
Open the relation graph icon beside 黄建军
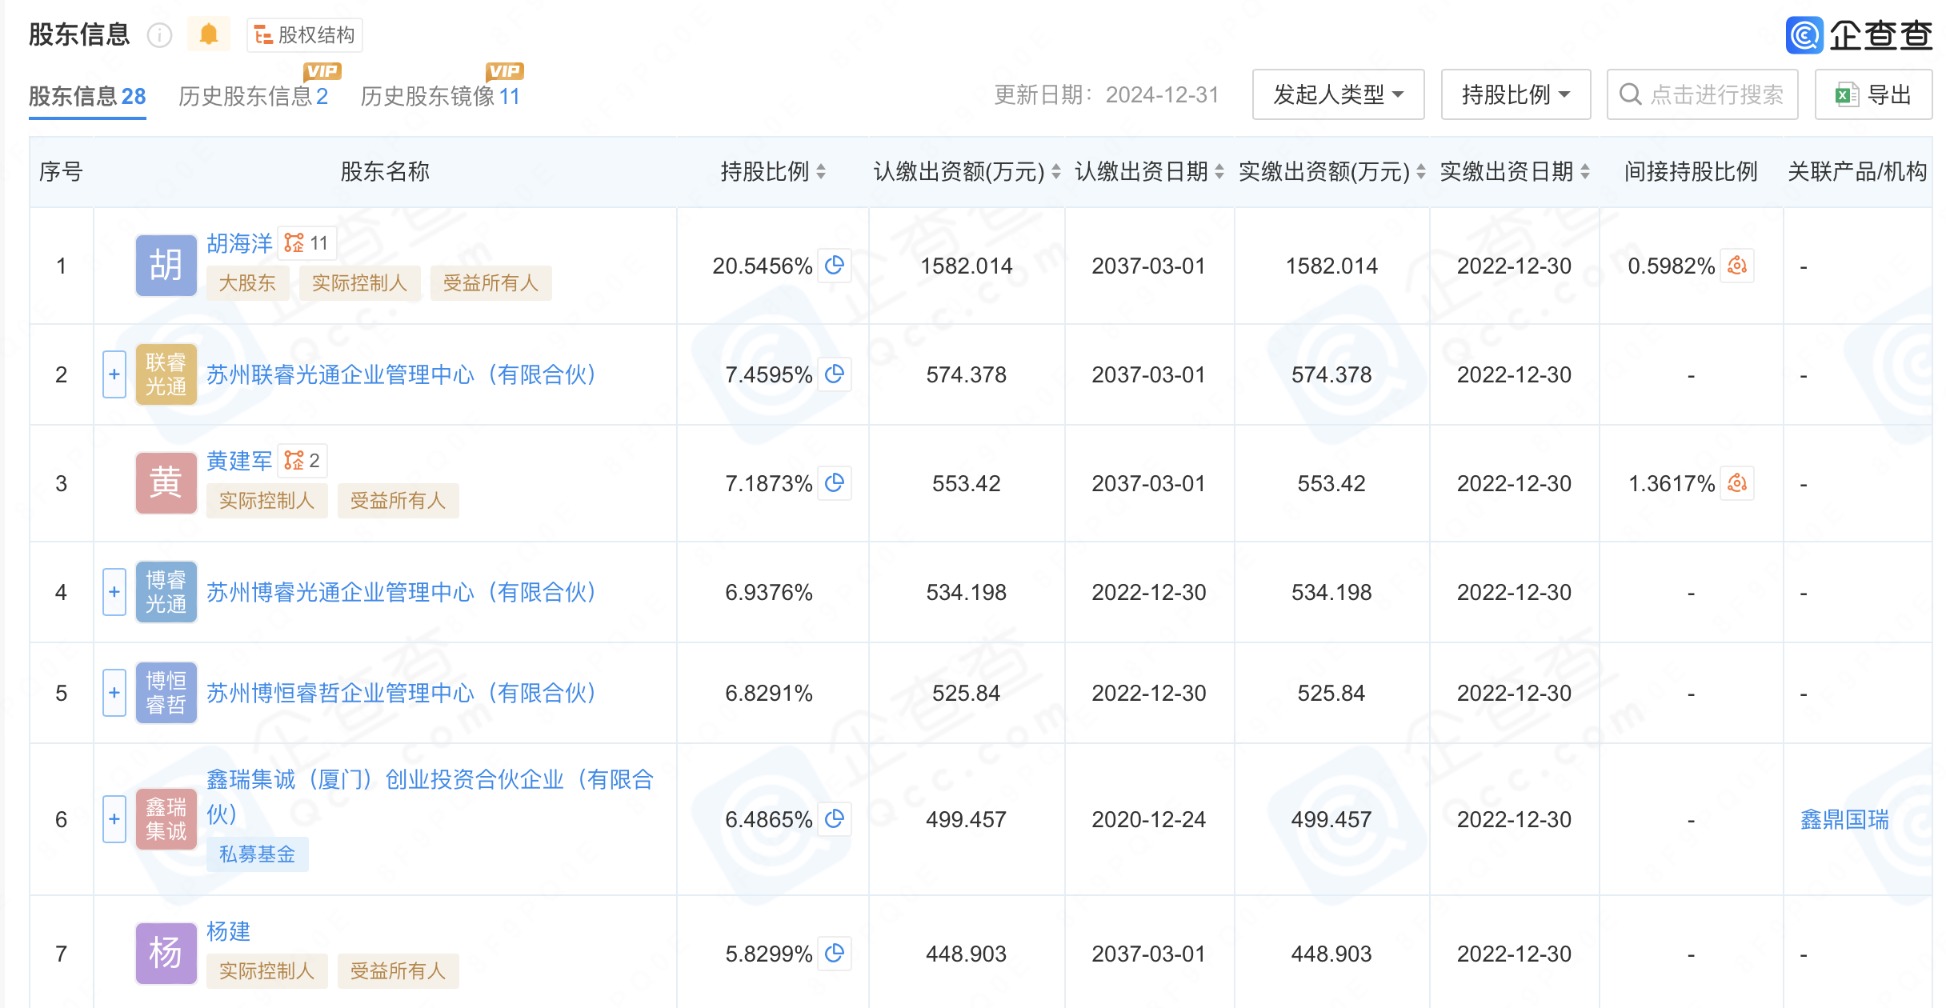(302, 460)
